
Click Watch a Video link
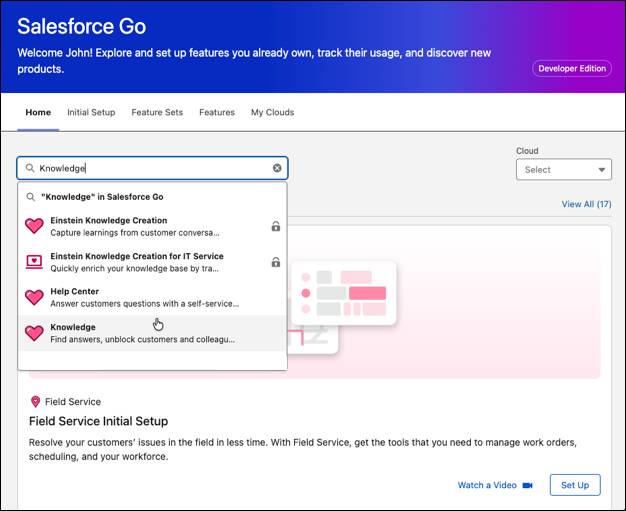487,485
